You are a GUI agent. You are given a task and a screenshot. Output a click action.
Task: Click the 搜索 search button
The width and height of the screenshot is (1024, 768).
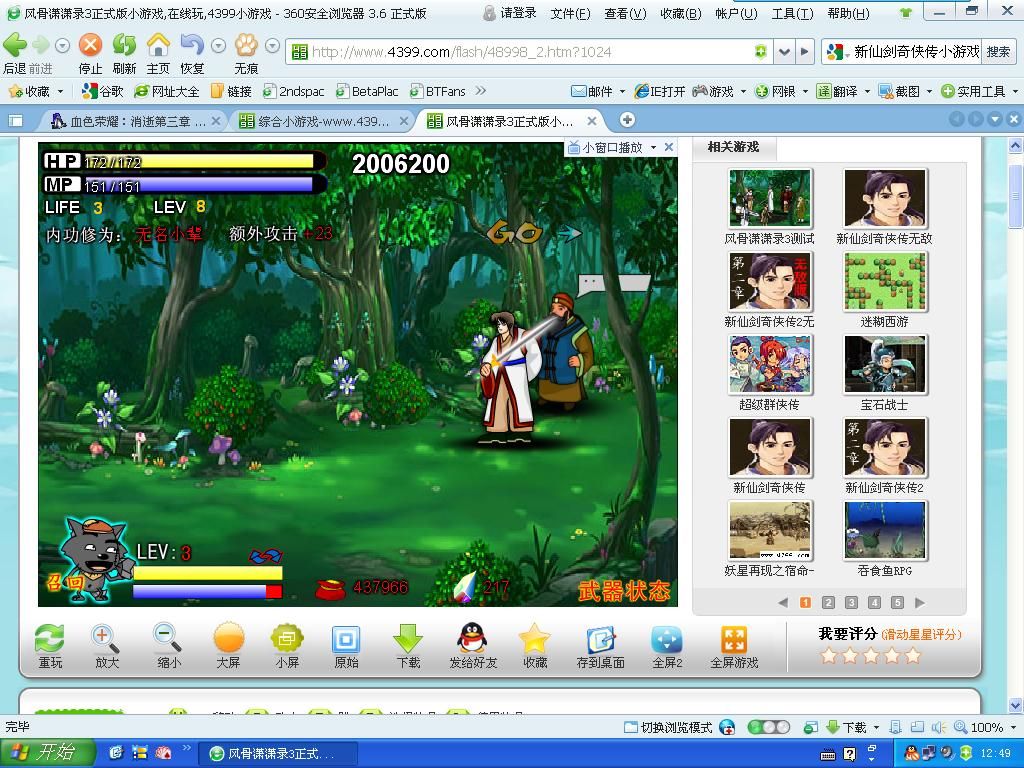click(998, 52)
